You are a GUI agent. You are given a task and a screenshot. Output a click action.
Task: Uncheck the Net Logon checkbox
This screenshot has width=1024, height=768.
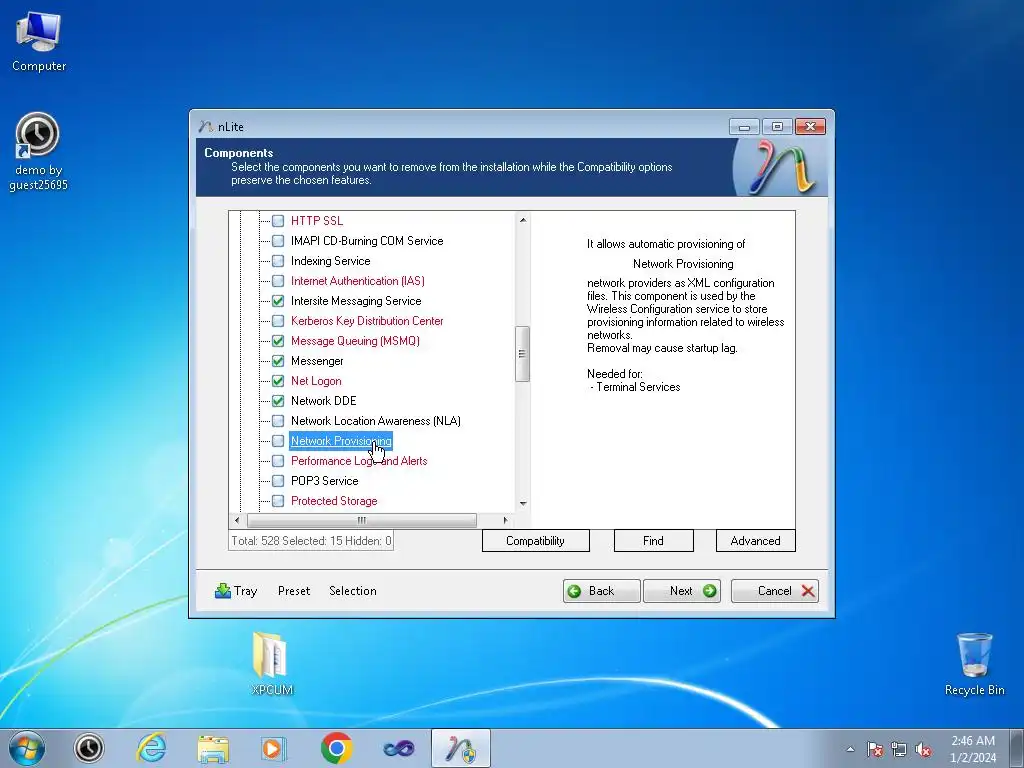[278, 381]
